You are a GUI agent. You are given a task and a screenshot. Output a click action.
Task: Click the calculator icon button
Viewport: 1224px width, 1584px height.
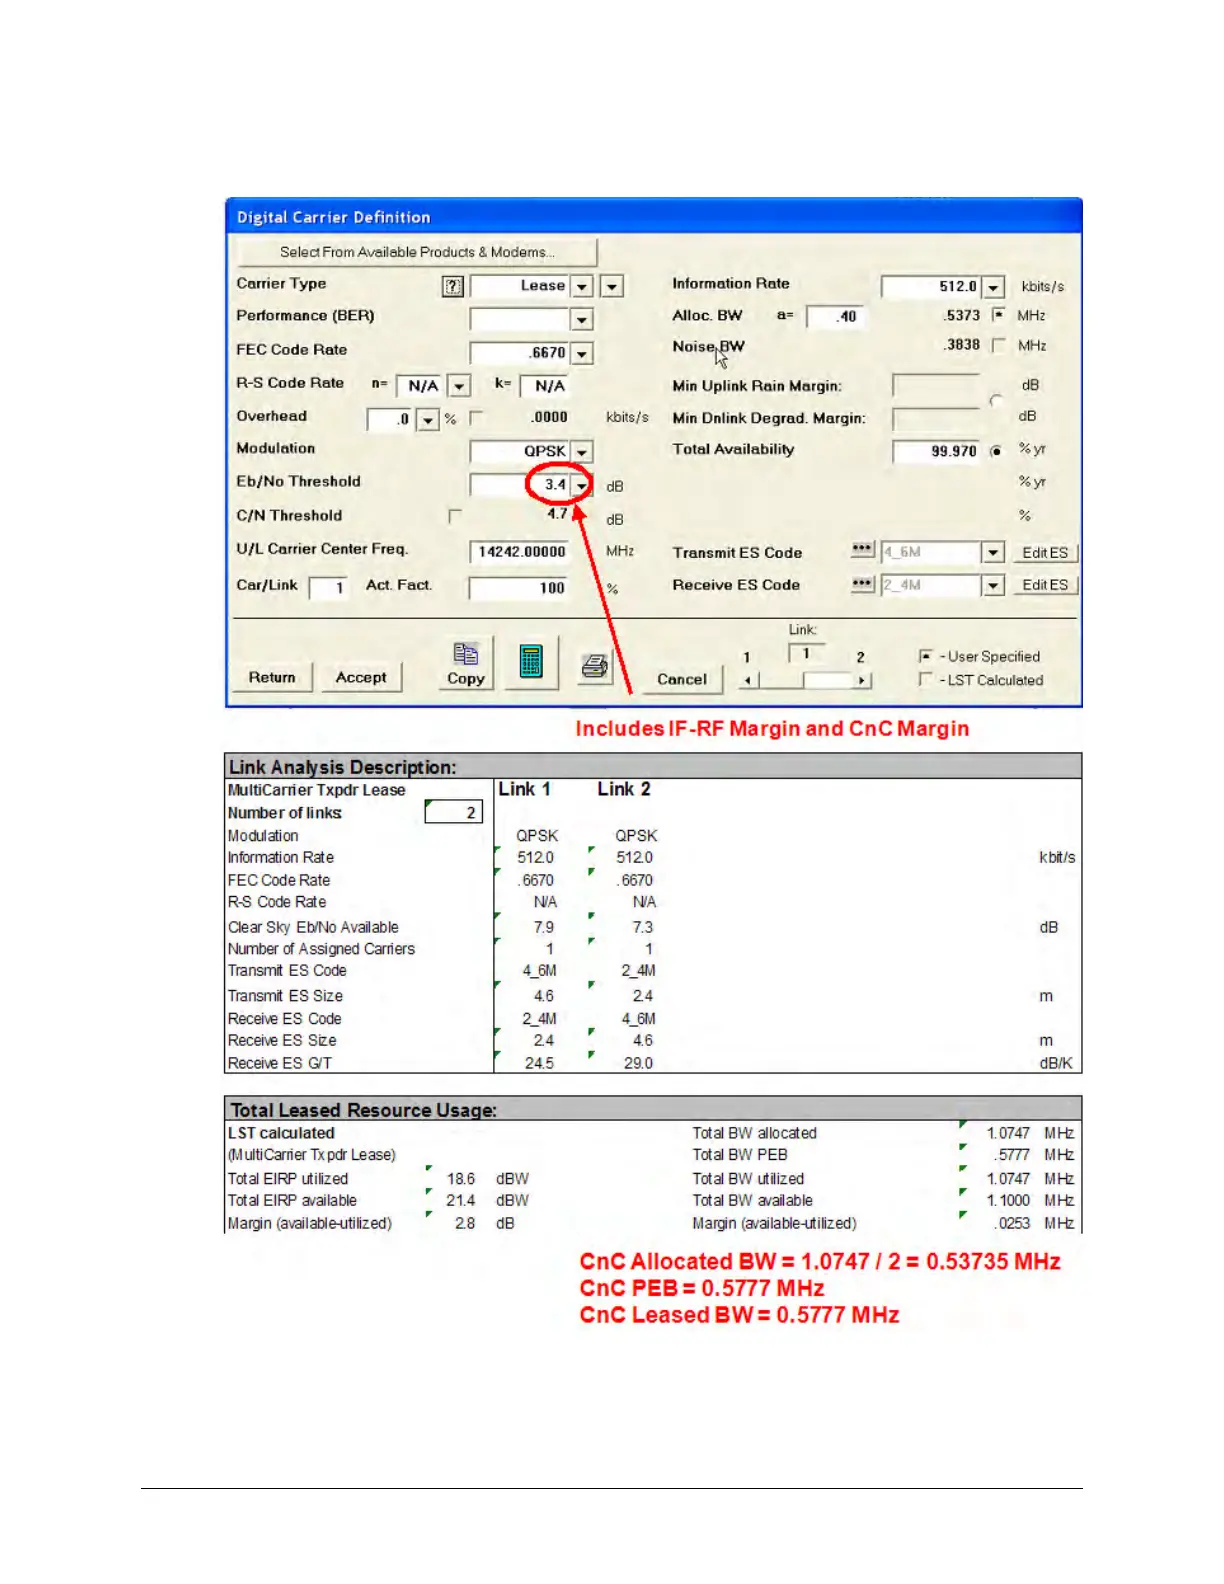point(531,662)
